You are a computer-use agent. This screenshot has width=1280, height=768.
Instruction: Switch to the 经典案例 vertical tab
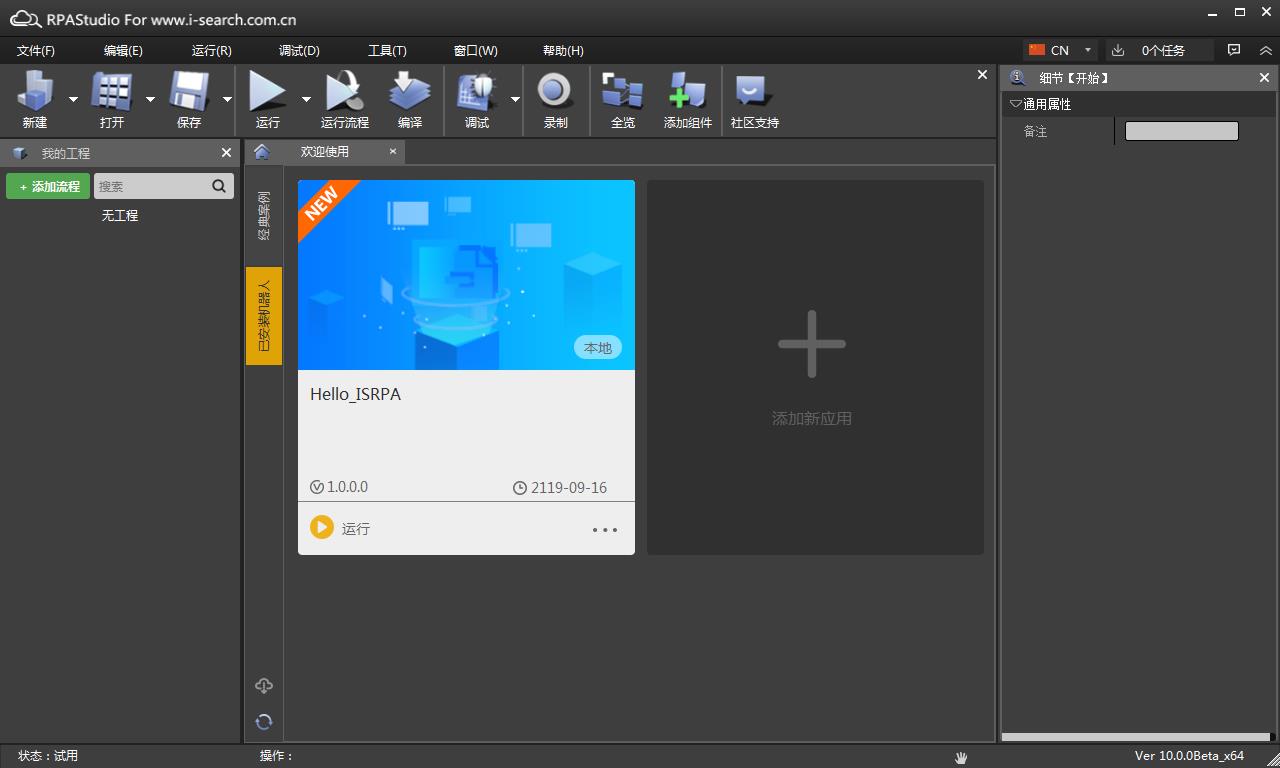[x=264, y=216]
